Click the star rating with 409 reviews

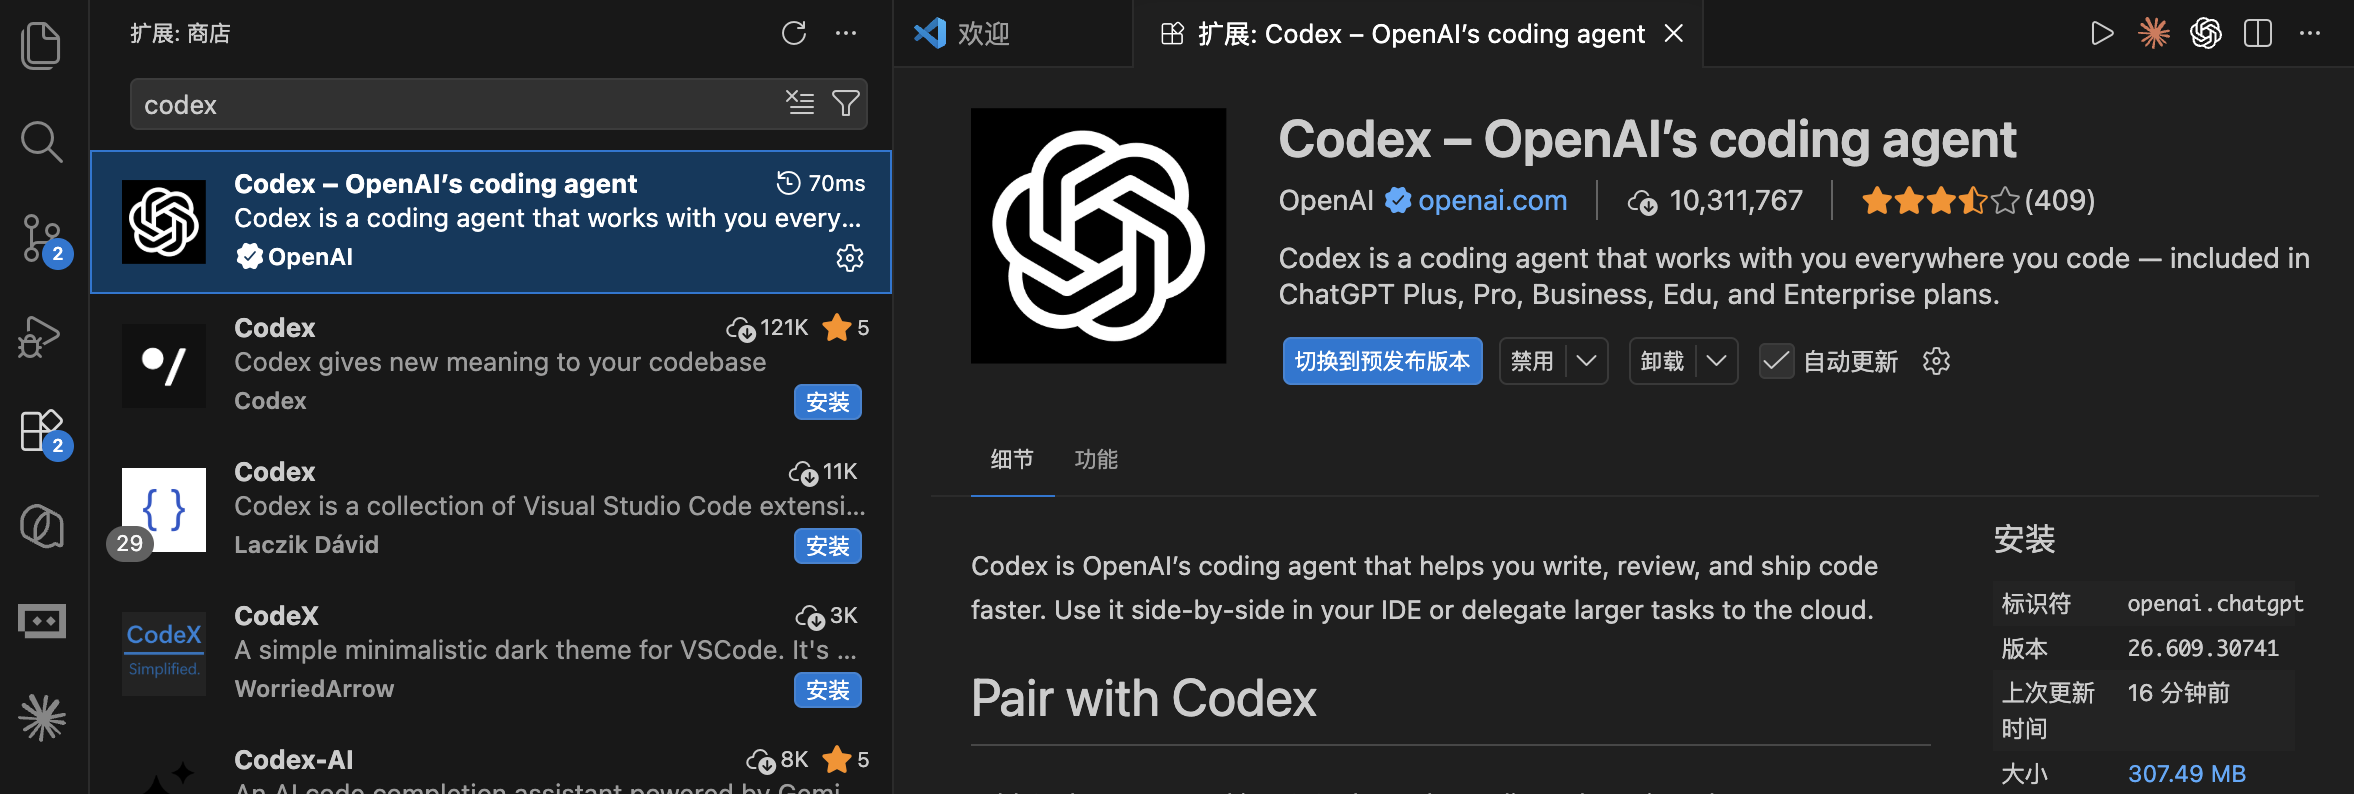(x=1978, y=201)
